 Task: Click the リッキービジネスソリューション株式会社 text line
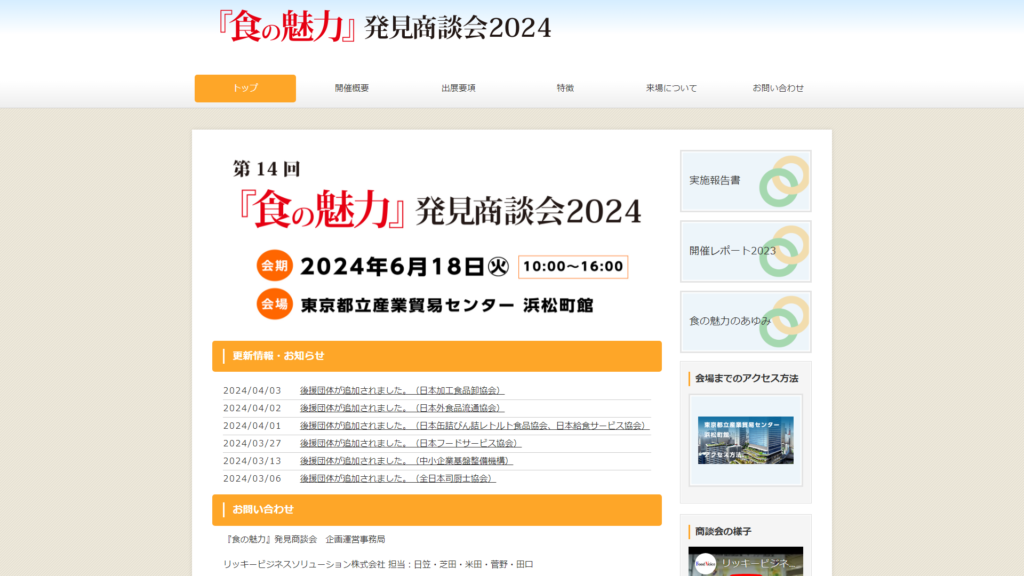378,564
